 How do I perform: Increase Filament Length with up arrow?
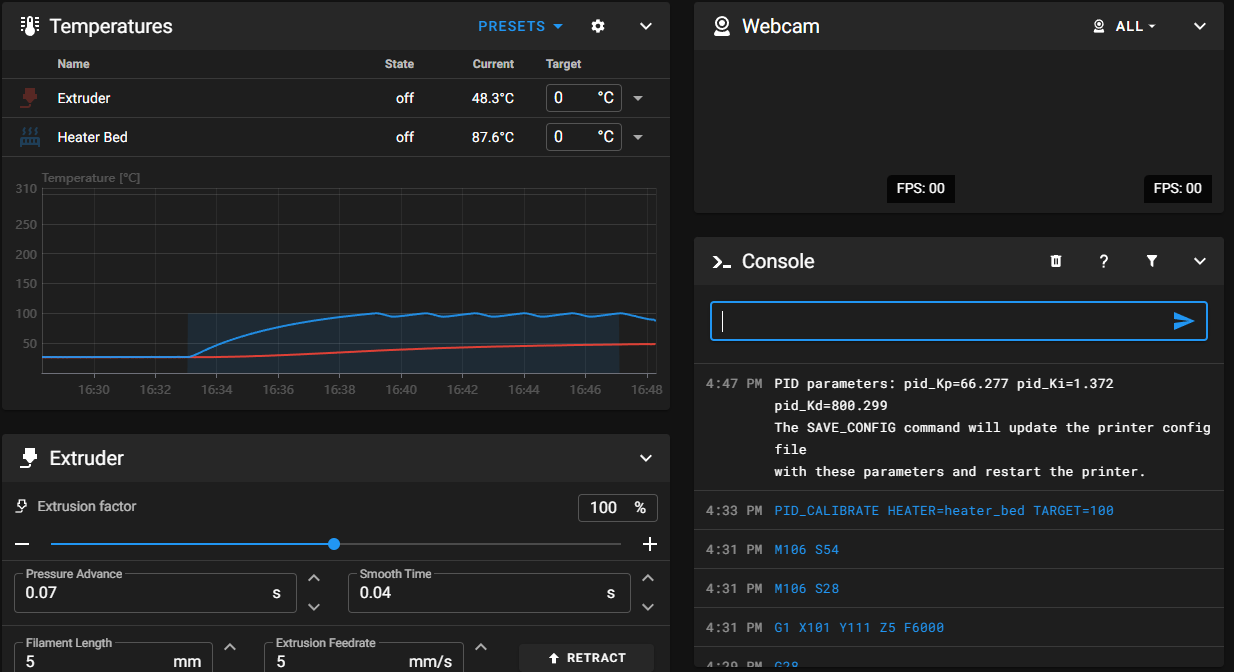tap(230, 647)
